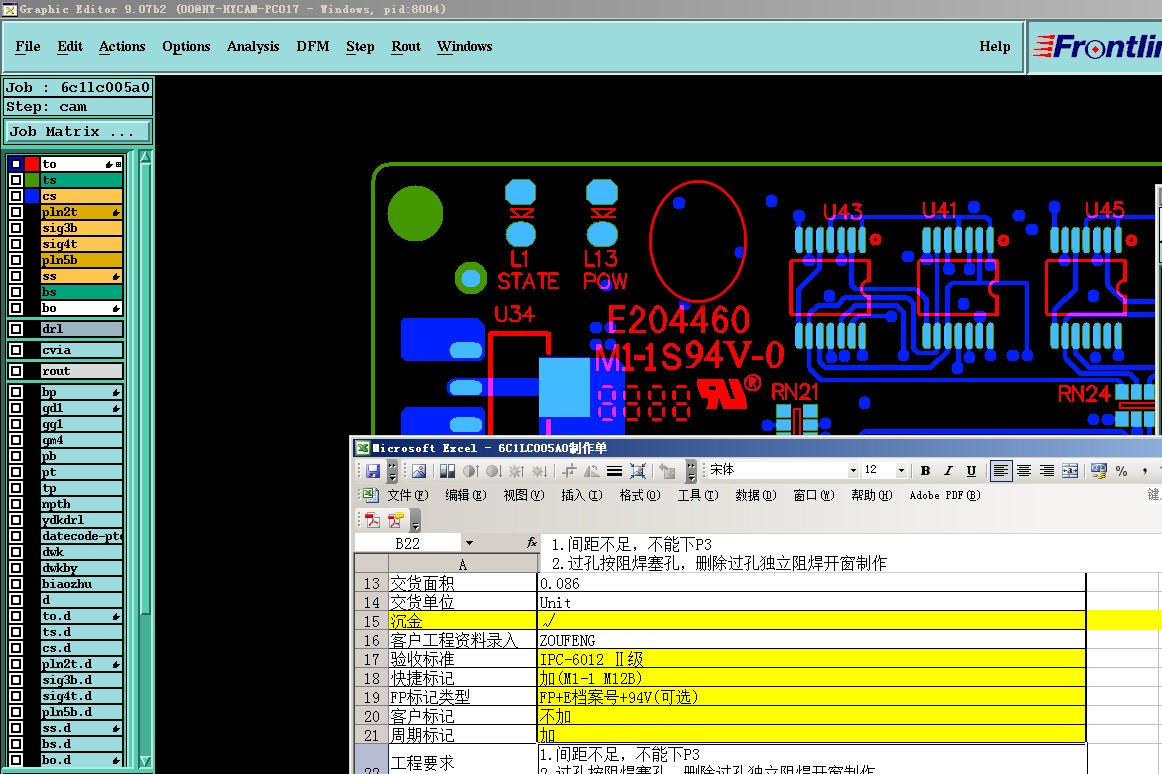Center cell text in Excel

coord(1024,471)
